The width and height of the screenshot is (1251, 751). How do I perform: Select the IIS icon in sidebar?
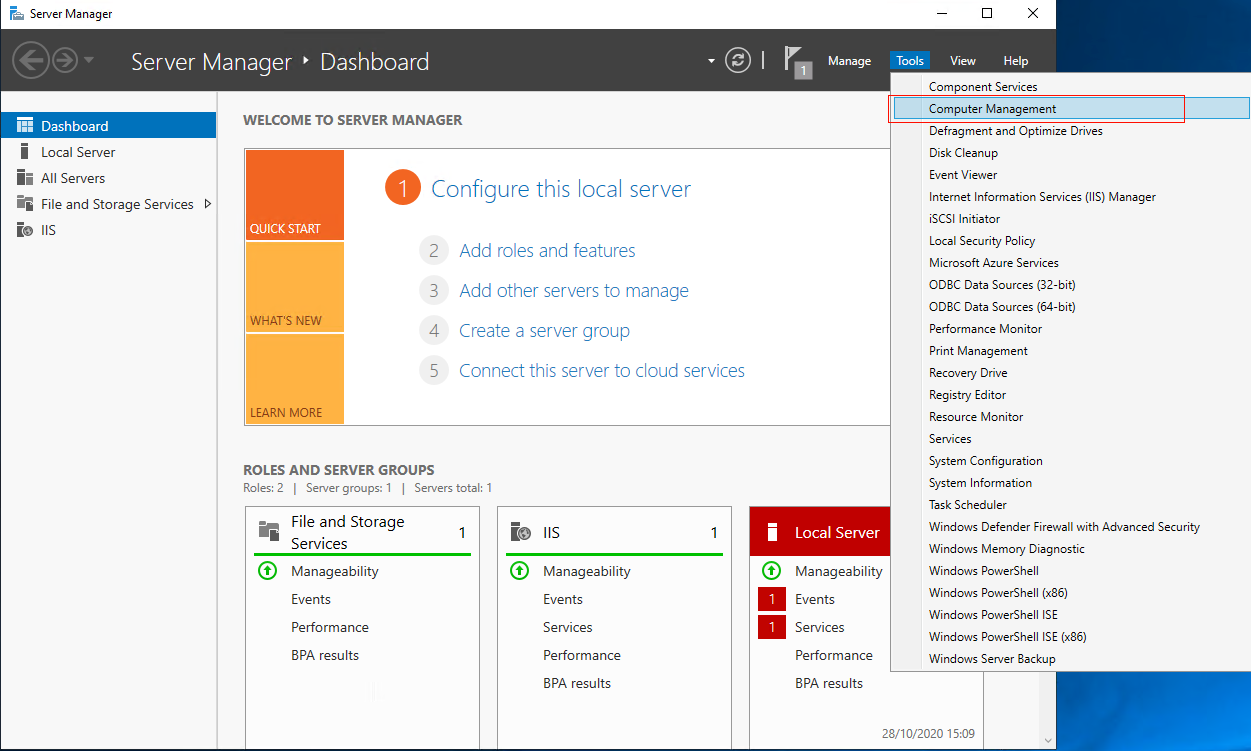tap(25, 230)
